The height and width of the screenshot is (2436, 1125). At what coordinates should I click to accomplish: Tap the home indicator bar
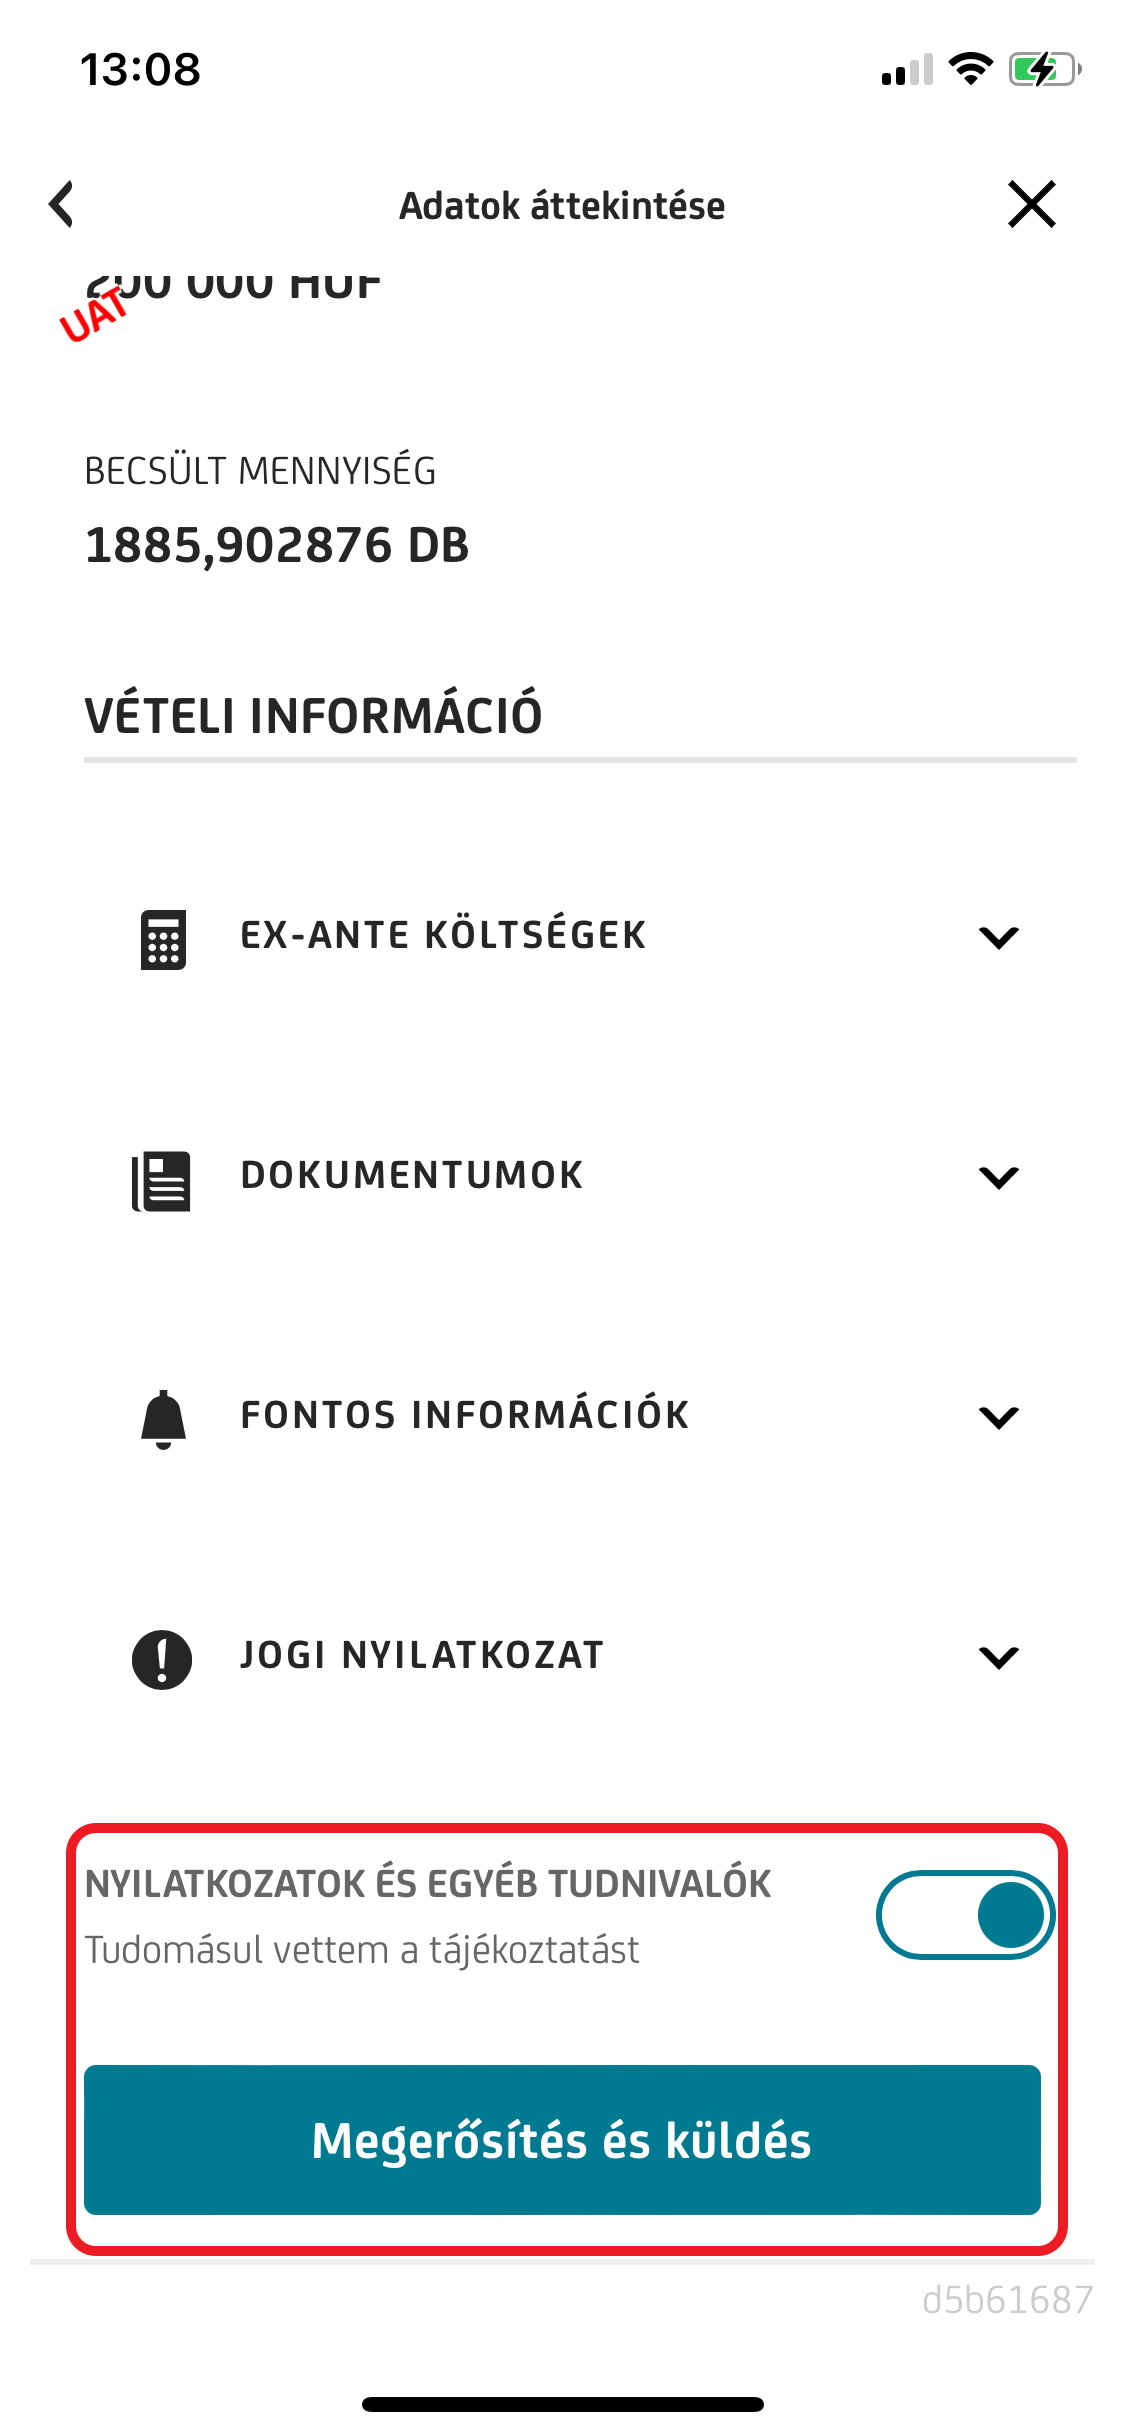[562, 2404]
